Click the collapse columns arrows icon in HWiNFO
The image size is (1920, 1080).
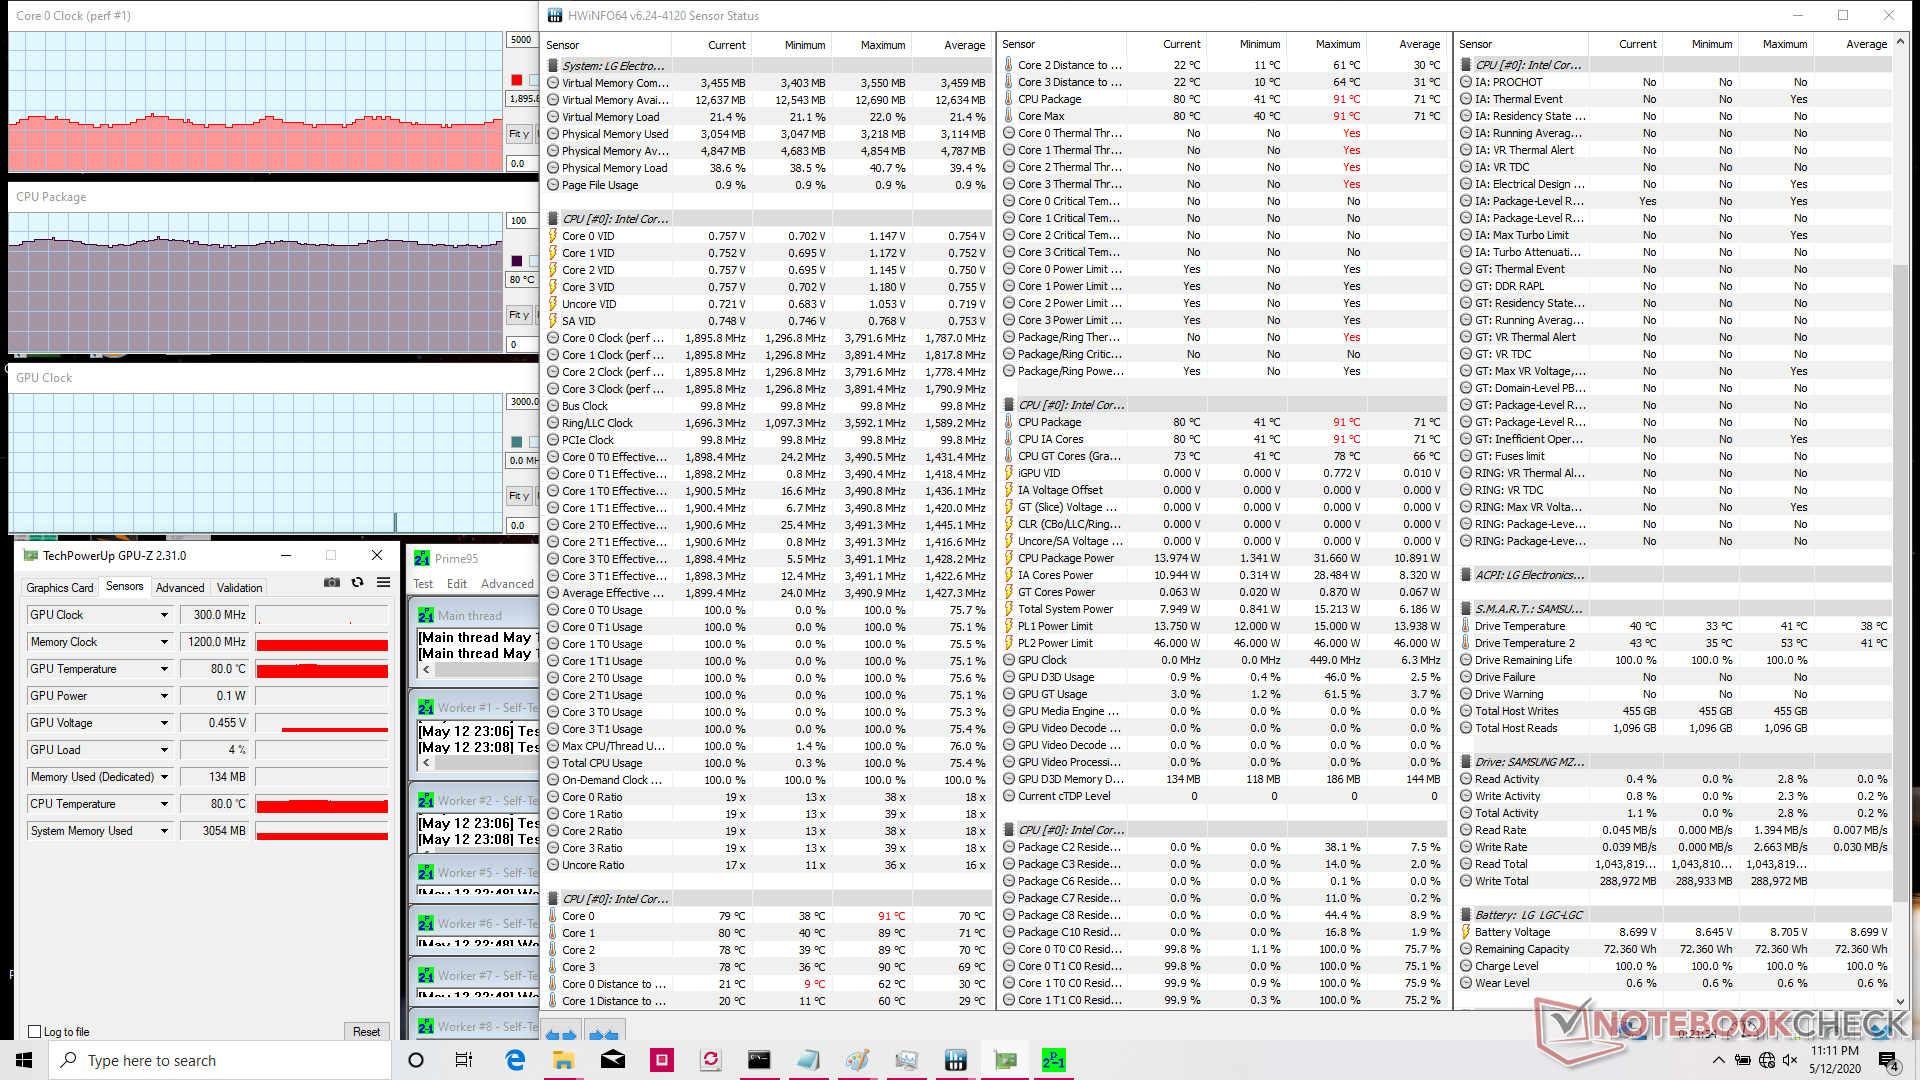pos(603,1034)
